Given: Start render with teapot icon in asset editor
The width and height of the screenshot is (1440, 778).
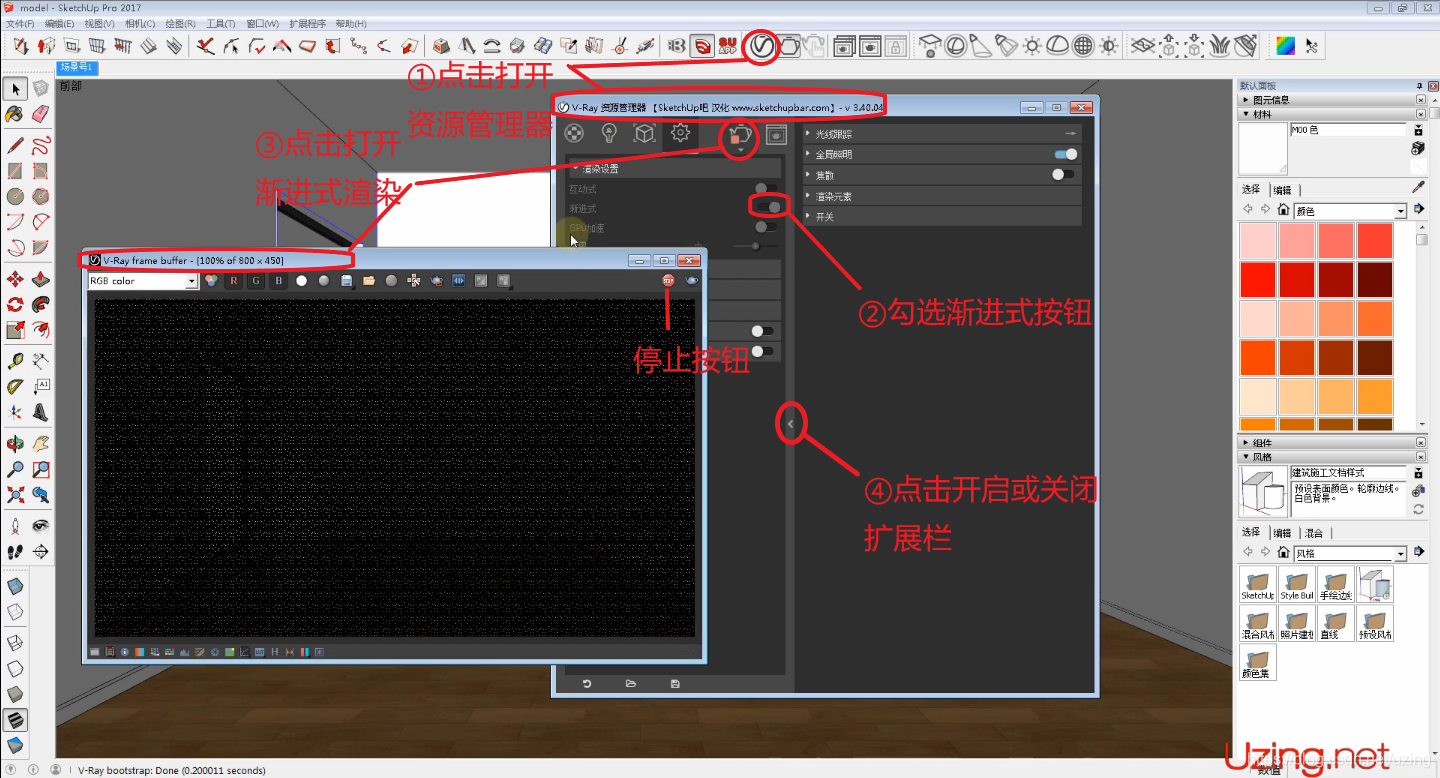Looking at the screenshot, I should pos(740,134).
